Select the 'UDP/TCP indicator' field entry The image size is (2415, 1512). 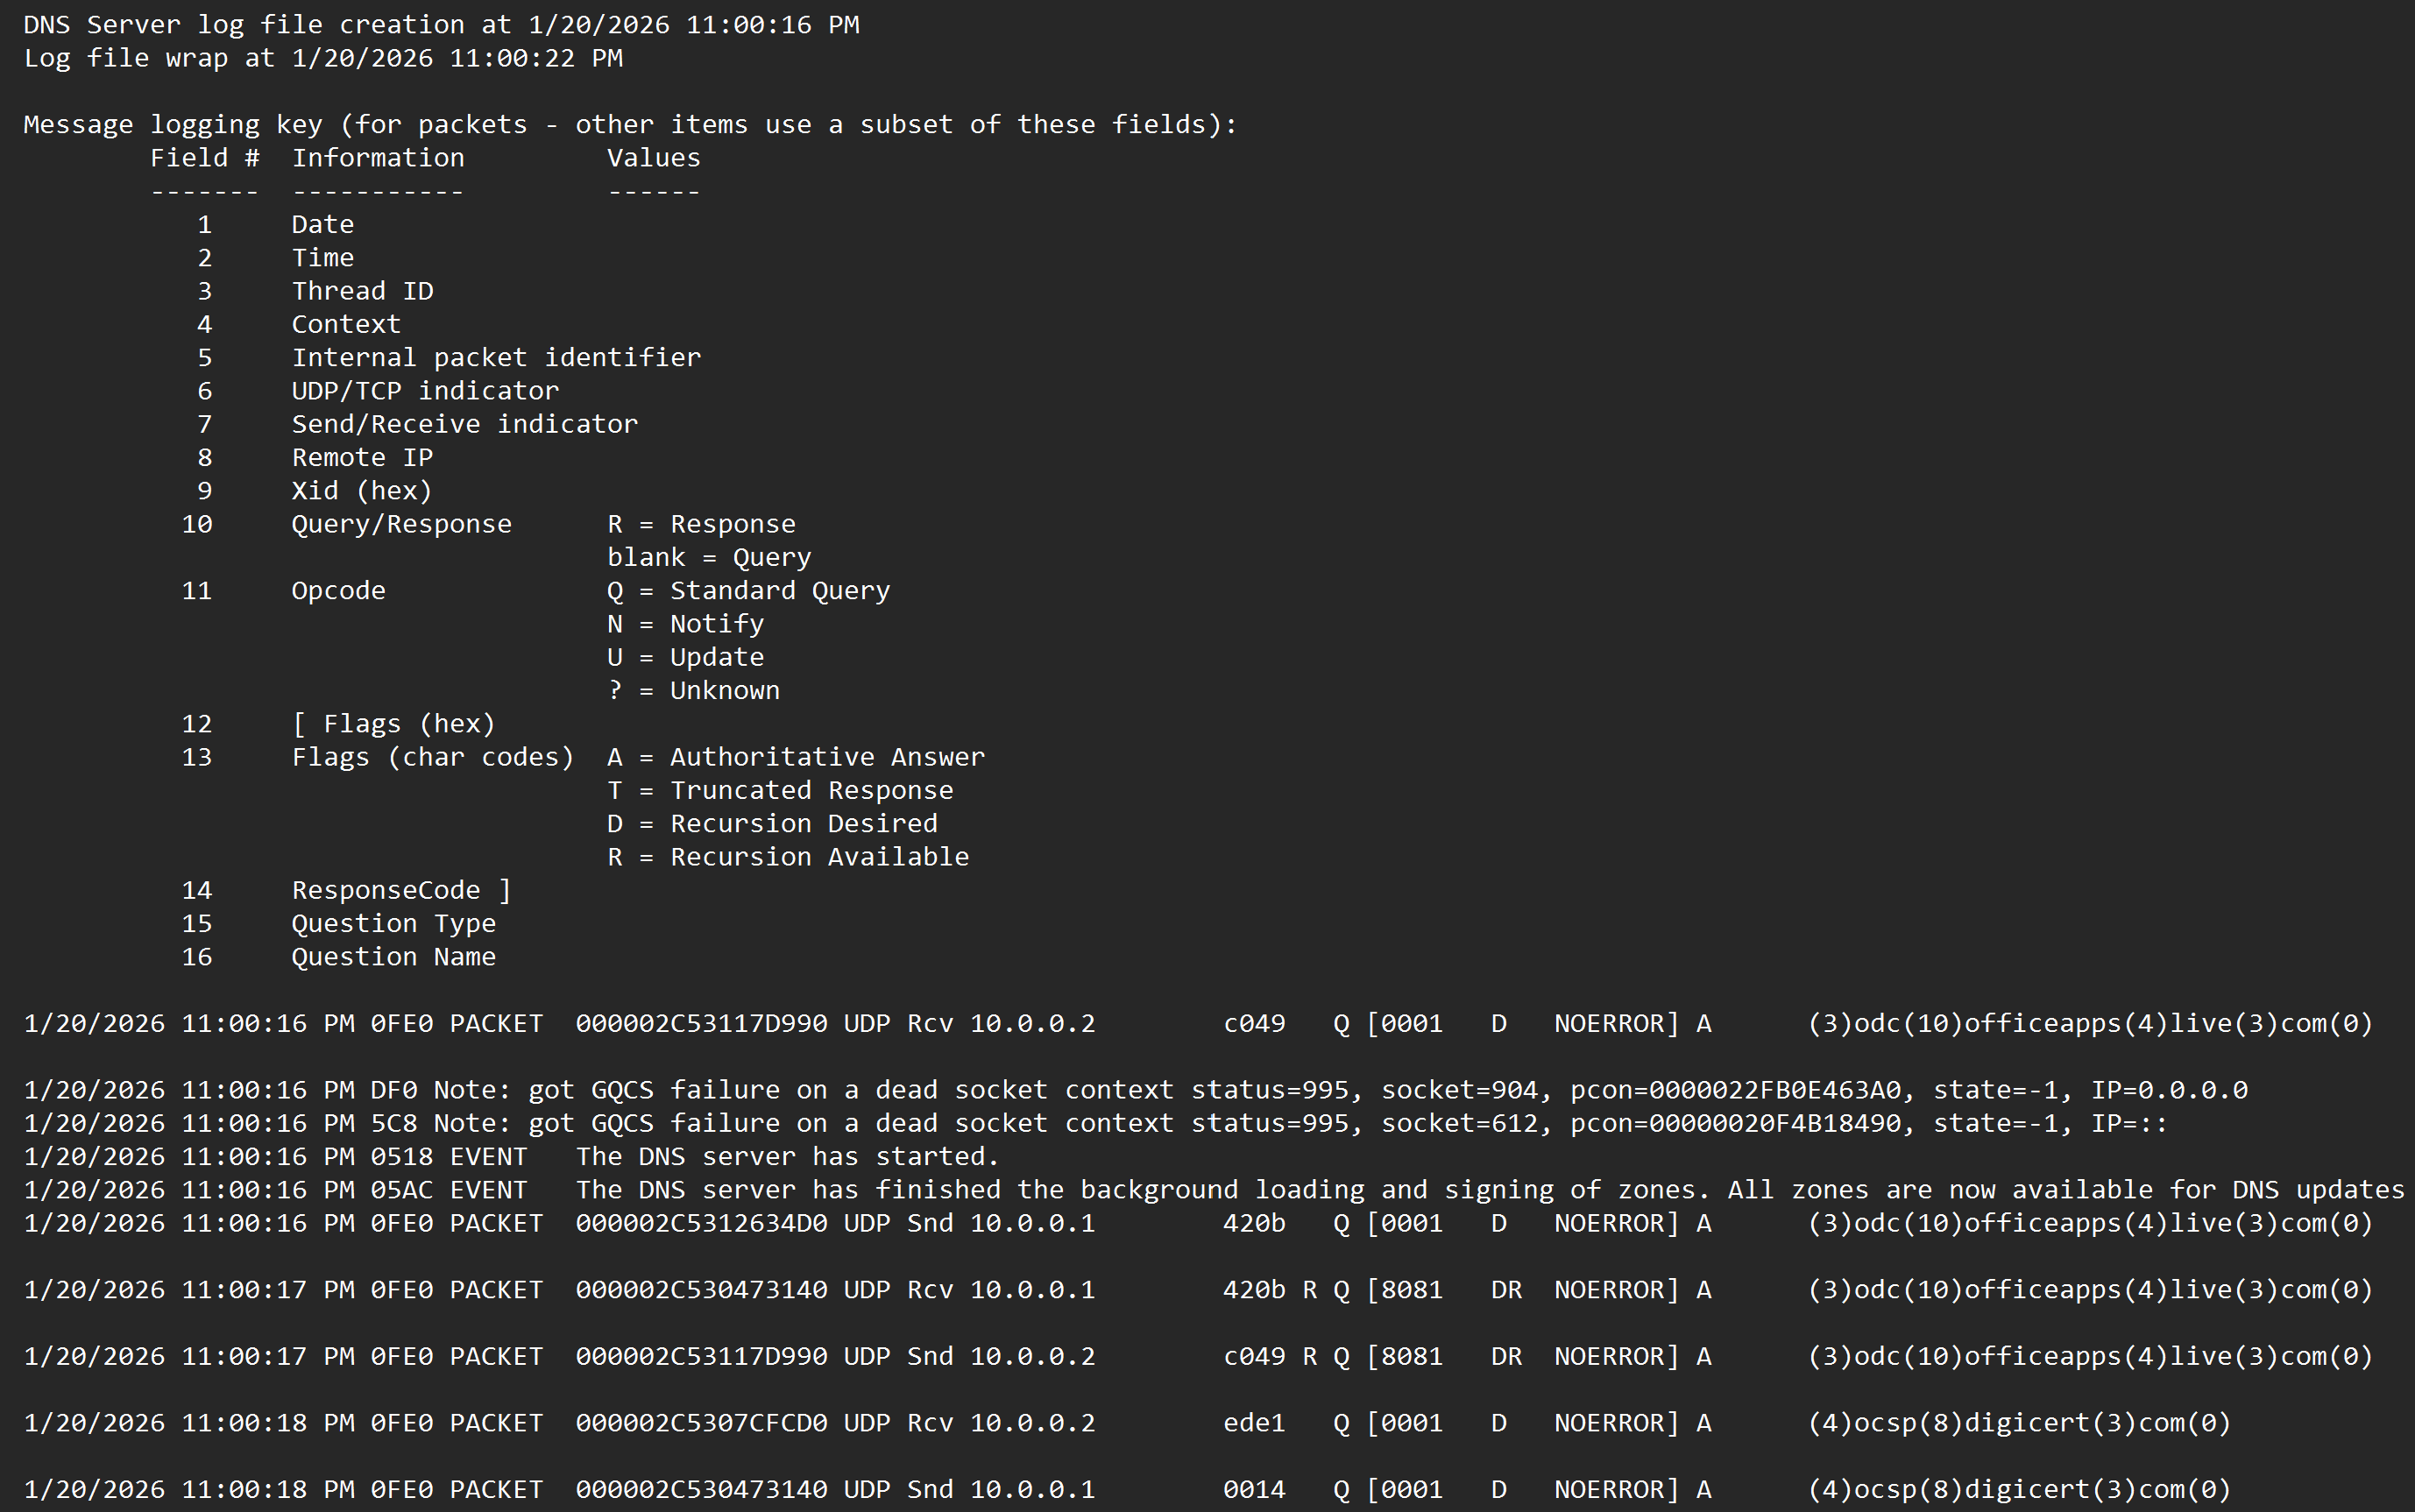pyautogui.click(x=424, y=390)
